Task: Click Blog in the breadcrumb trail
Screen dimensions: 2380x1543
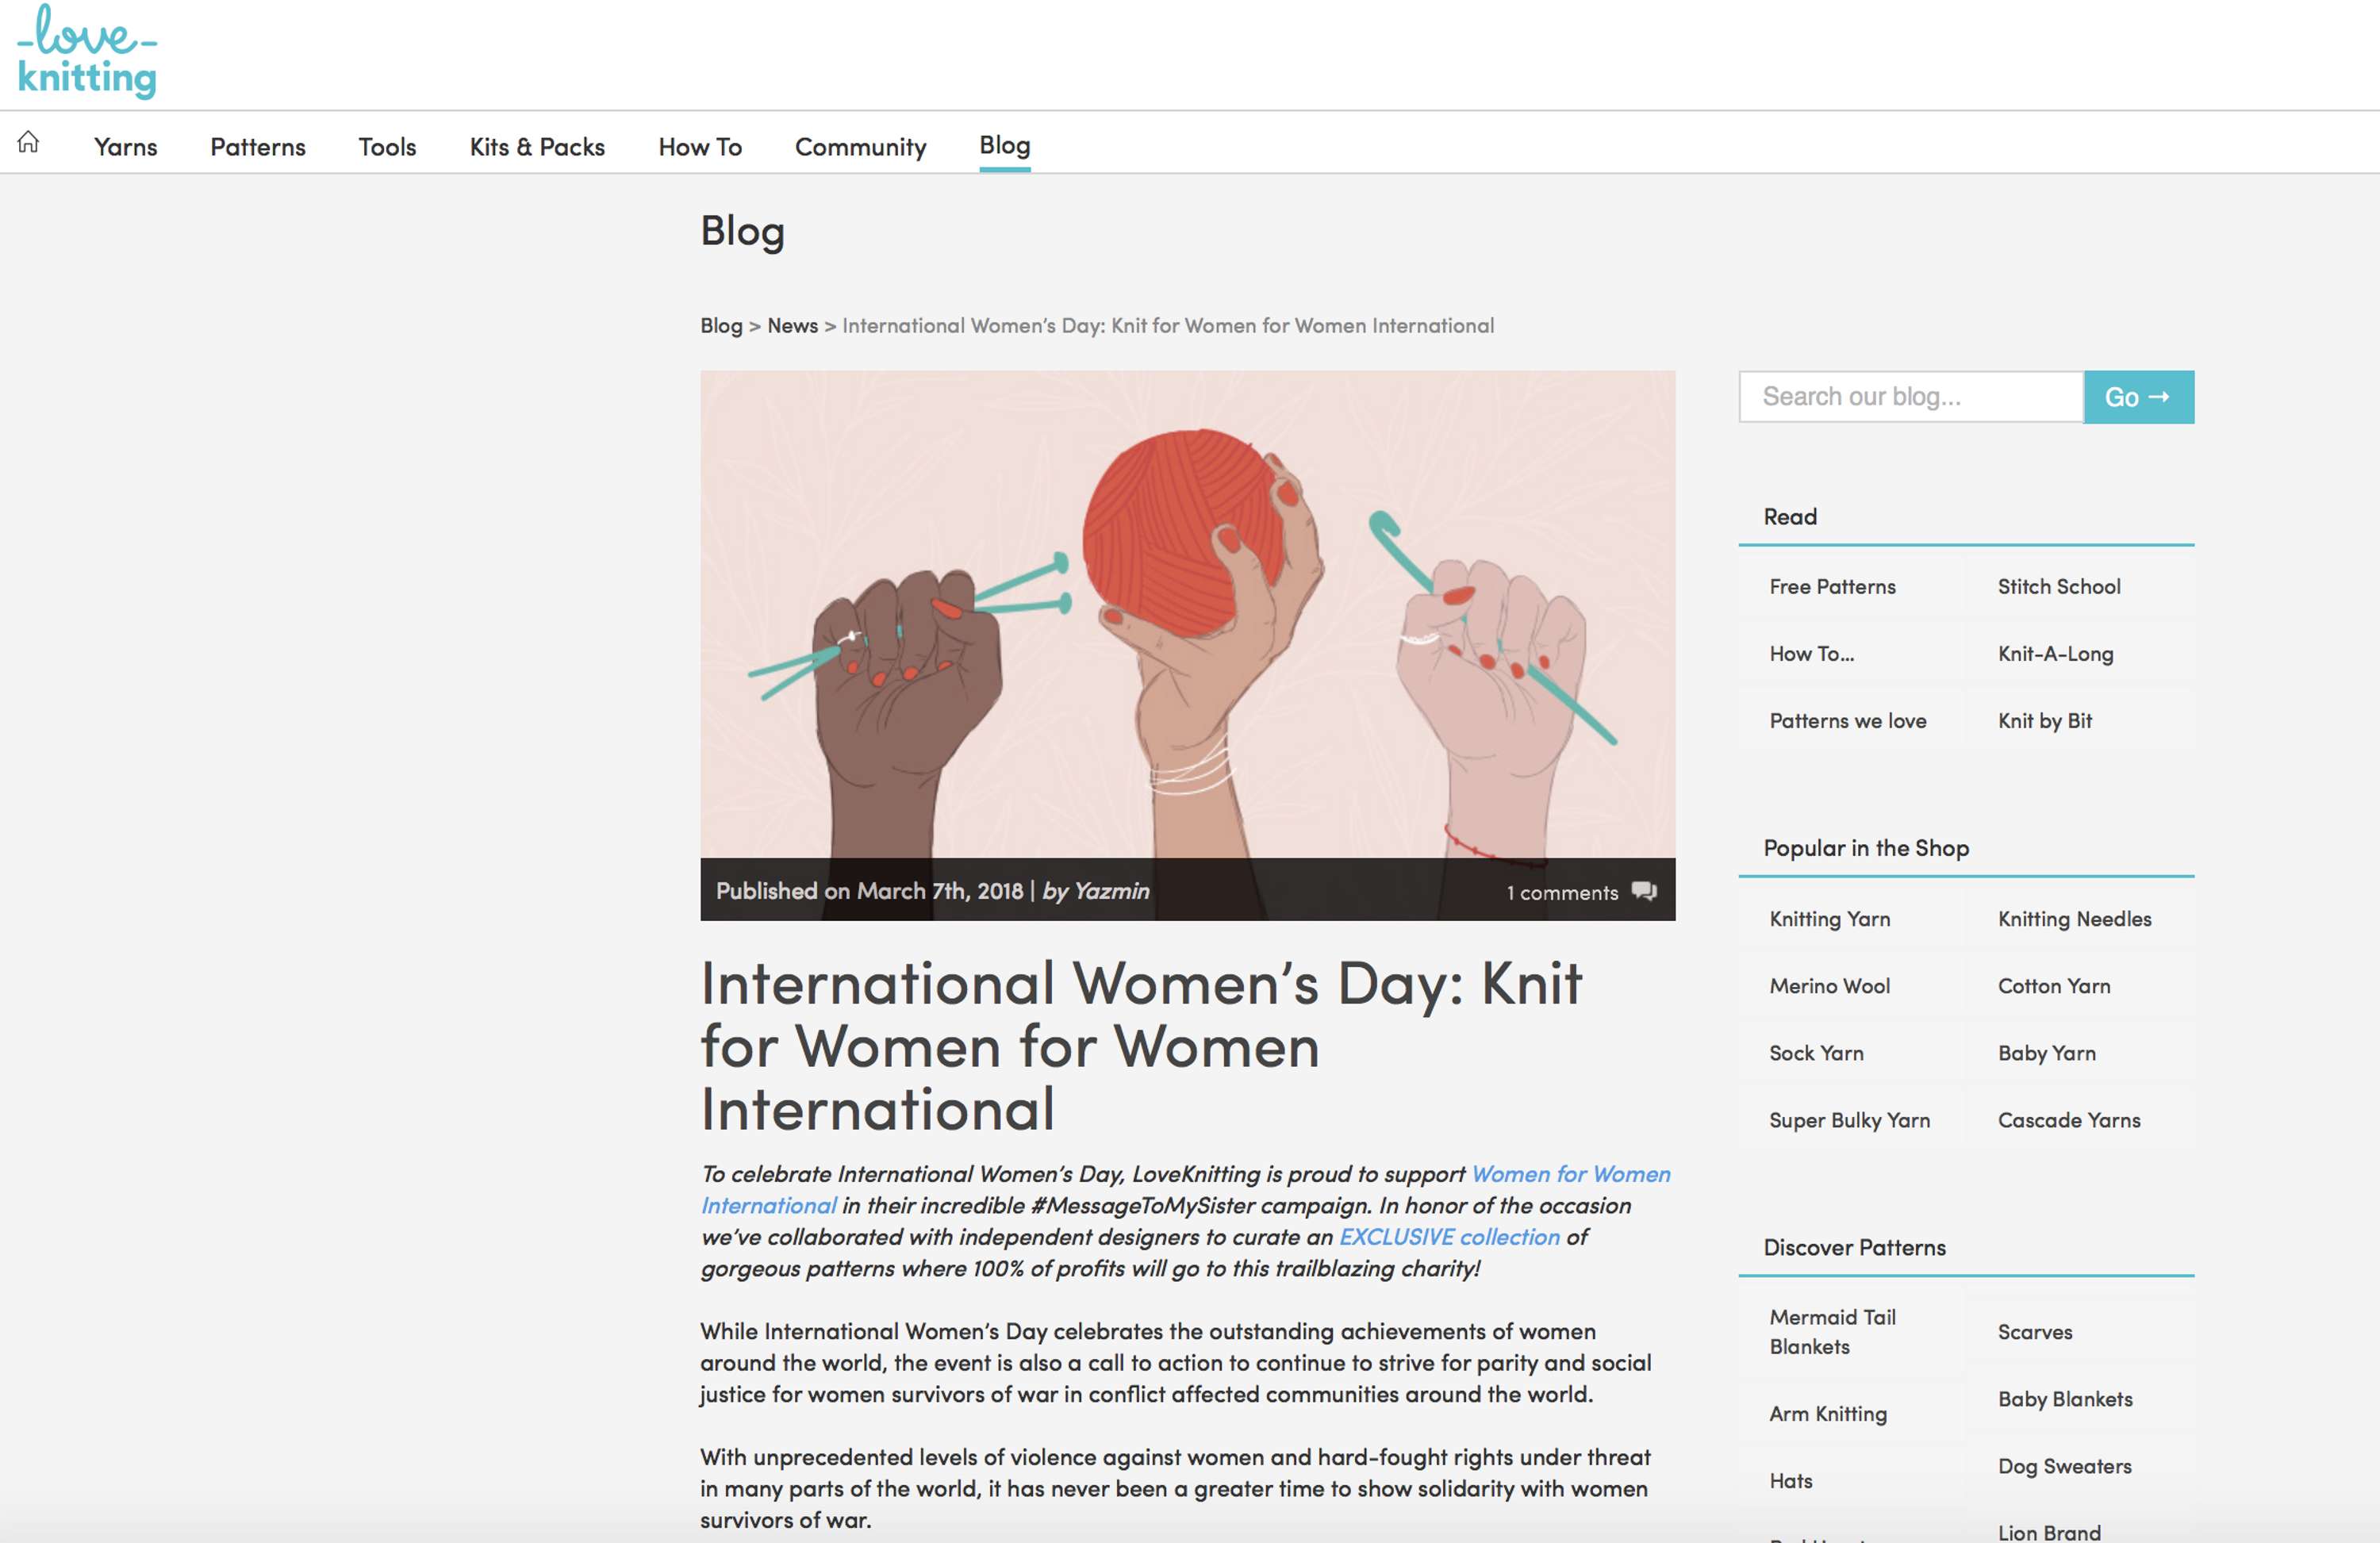Action: pos(721,326)
